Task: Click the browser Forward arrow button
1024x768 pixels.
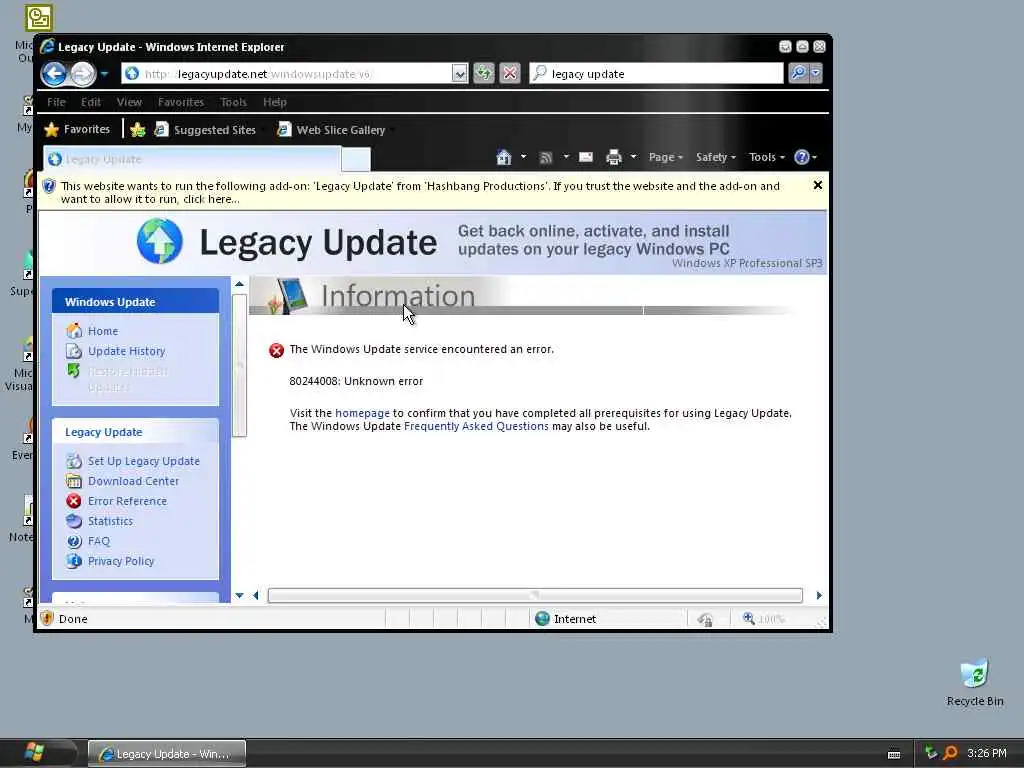Action: pyautogui.click(x=83, y=74)
